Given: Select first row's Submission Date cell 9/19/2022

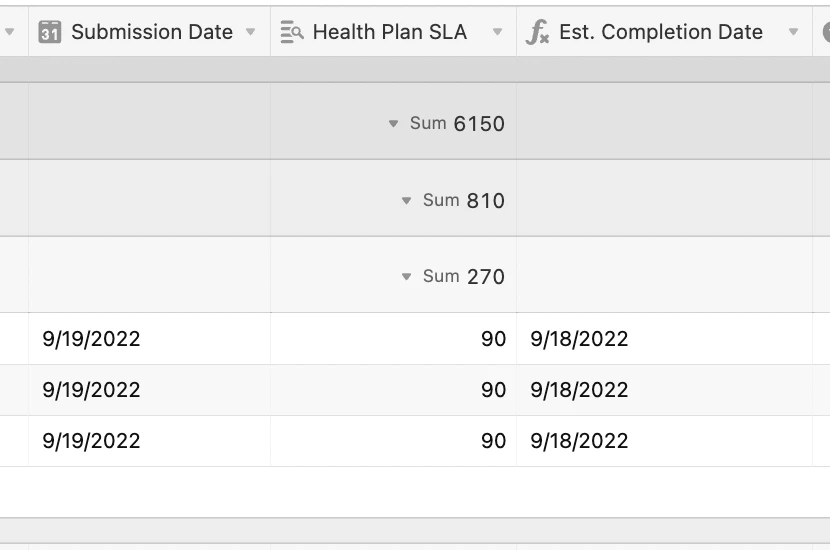Looking at the screenshot, I should pos(91,339).
